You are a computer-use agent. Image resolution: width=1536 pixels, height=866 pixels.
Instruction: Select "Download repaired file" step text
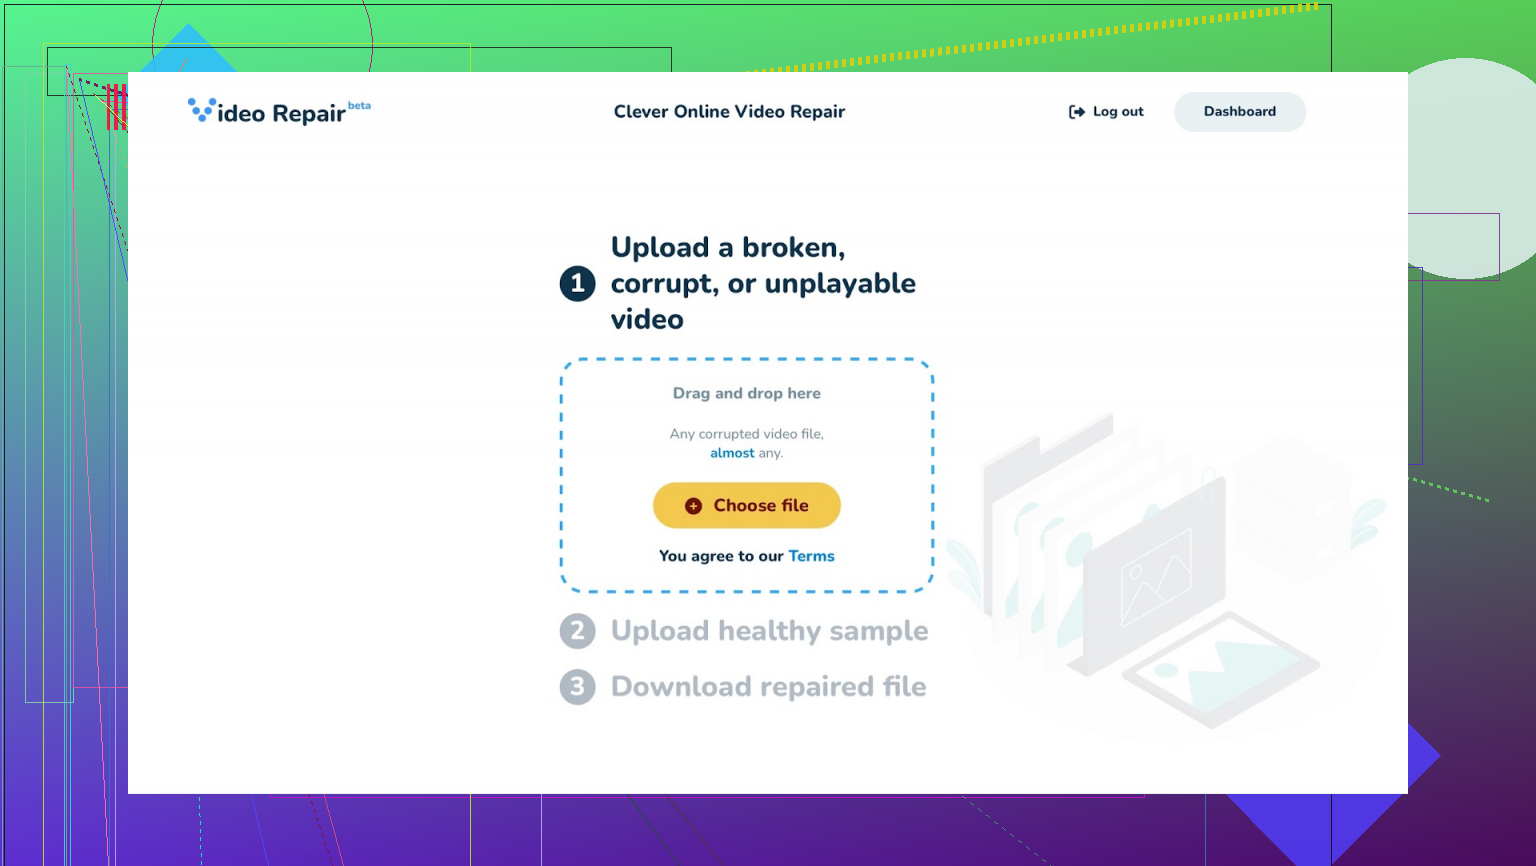[x=768, y=687]
